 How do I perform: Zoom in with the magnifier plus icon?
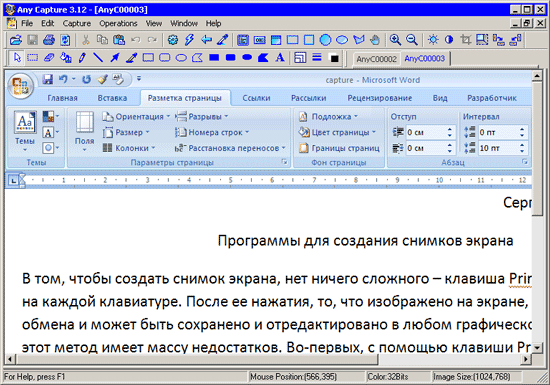point(395,40)
